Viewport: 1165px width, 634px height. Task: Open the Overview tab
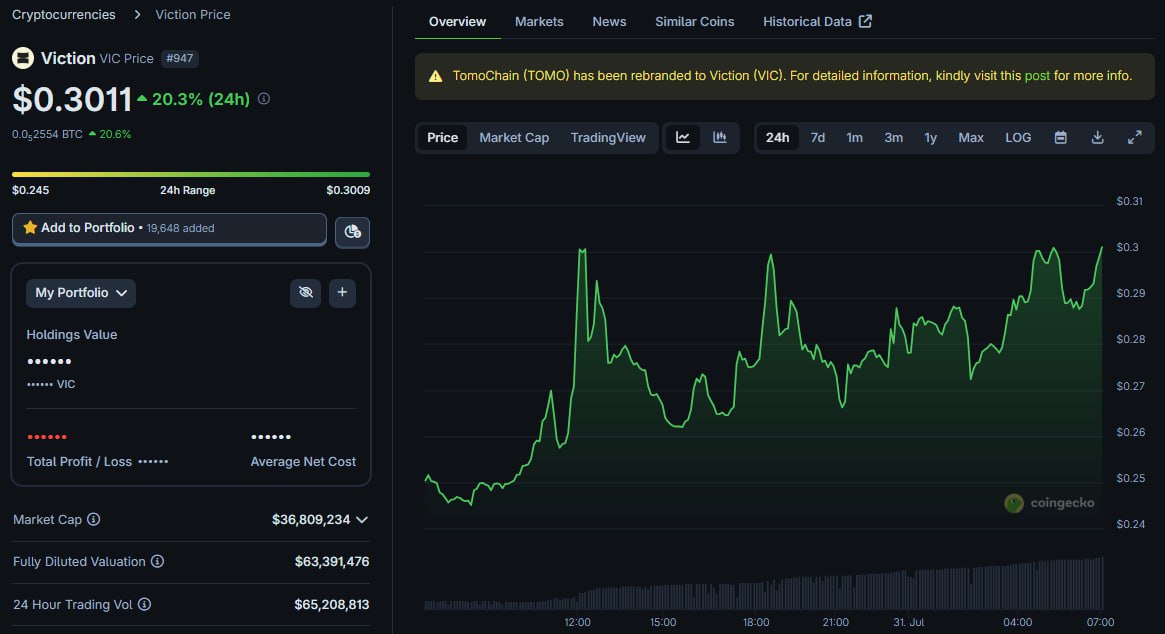pos(457,22)
